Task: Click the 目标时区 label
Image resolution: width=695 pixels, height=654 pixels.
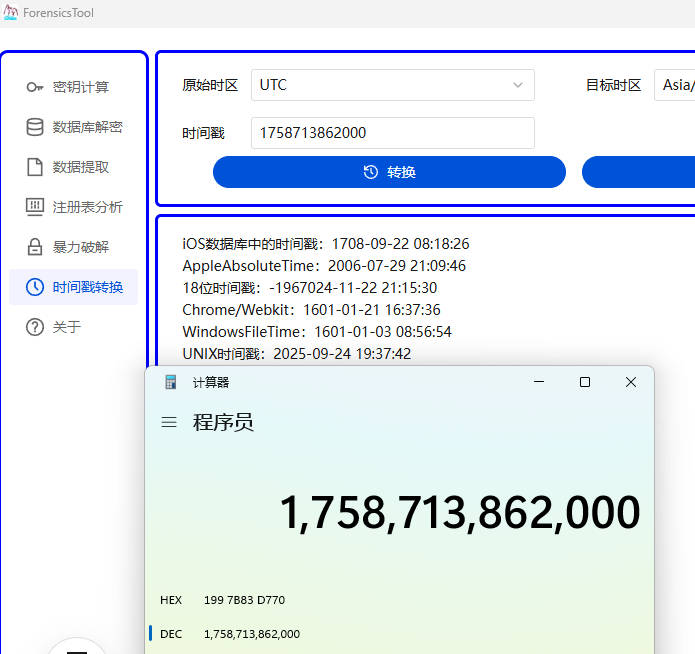Action: (x=613, y=85)
